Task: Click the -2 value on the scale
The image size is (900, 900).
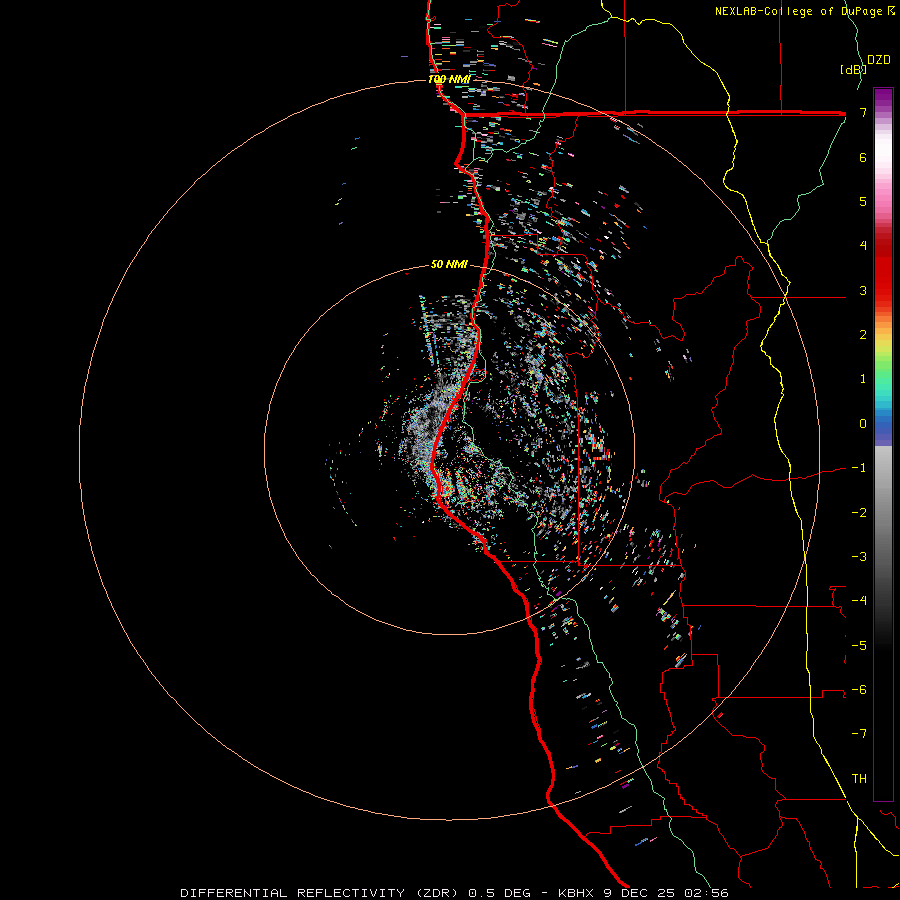Action: (x=859, y=512)
